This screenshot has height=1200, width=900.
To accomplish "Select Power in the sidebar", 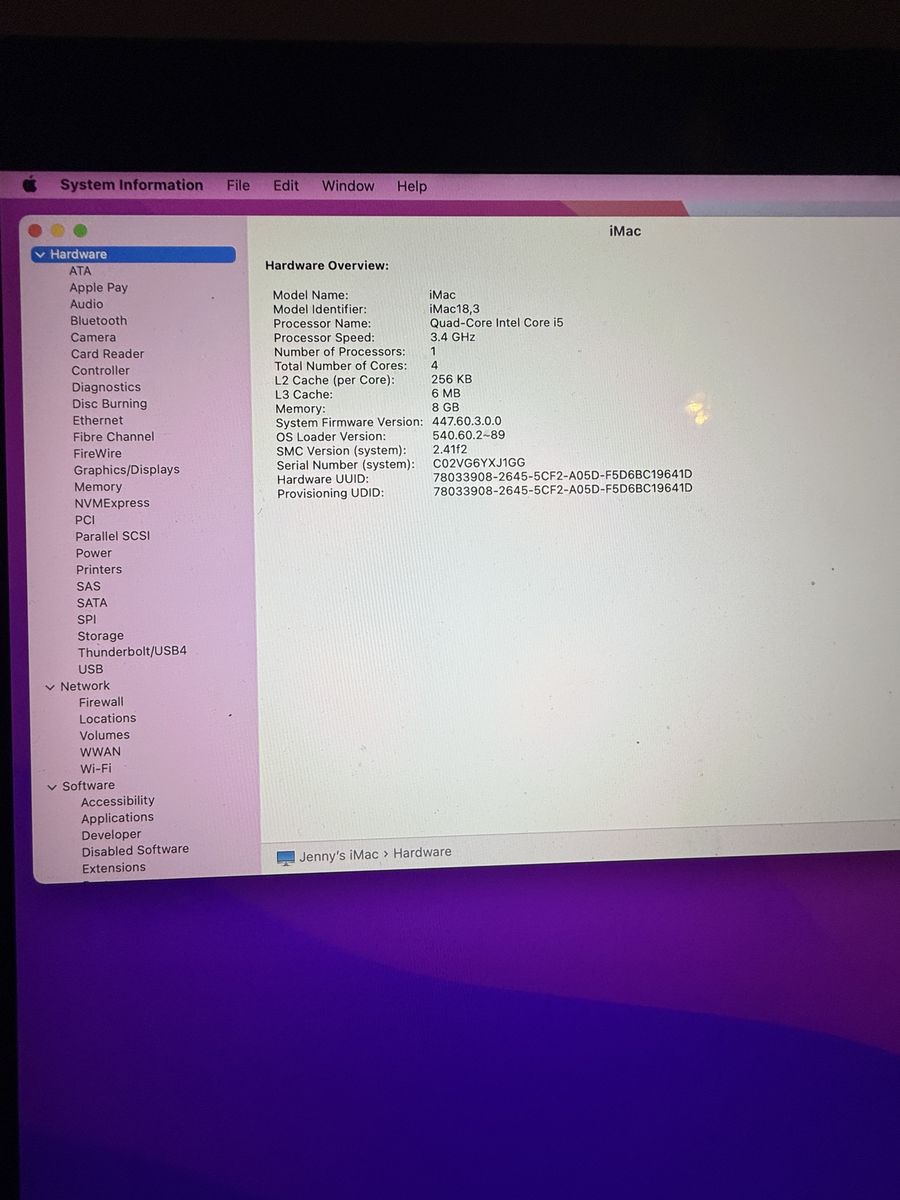I will click(x=94, y=553).
